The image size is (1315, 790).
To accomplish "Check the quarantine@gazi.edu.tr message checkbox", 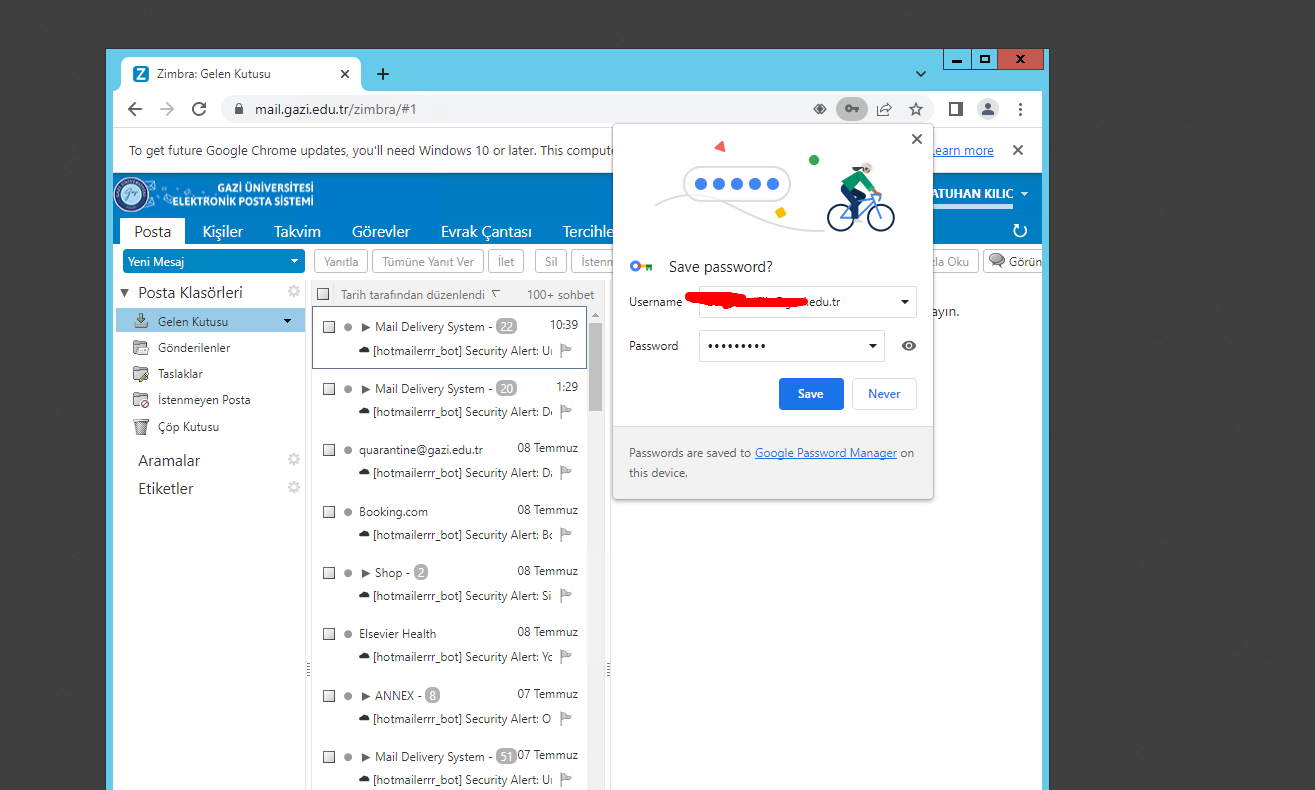I will click(329, 450).
